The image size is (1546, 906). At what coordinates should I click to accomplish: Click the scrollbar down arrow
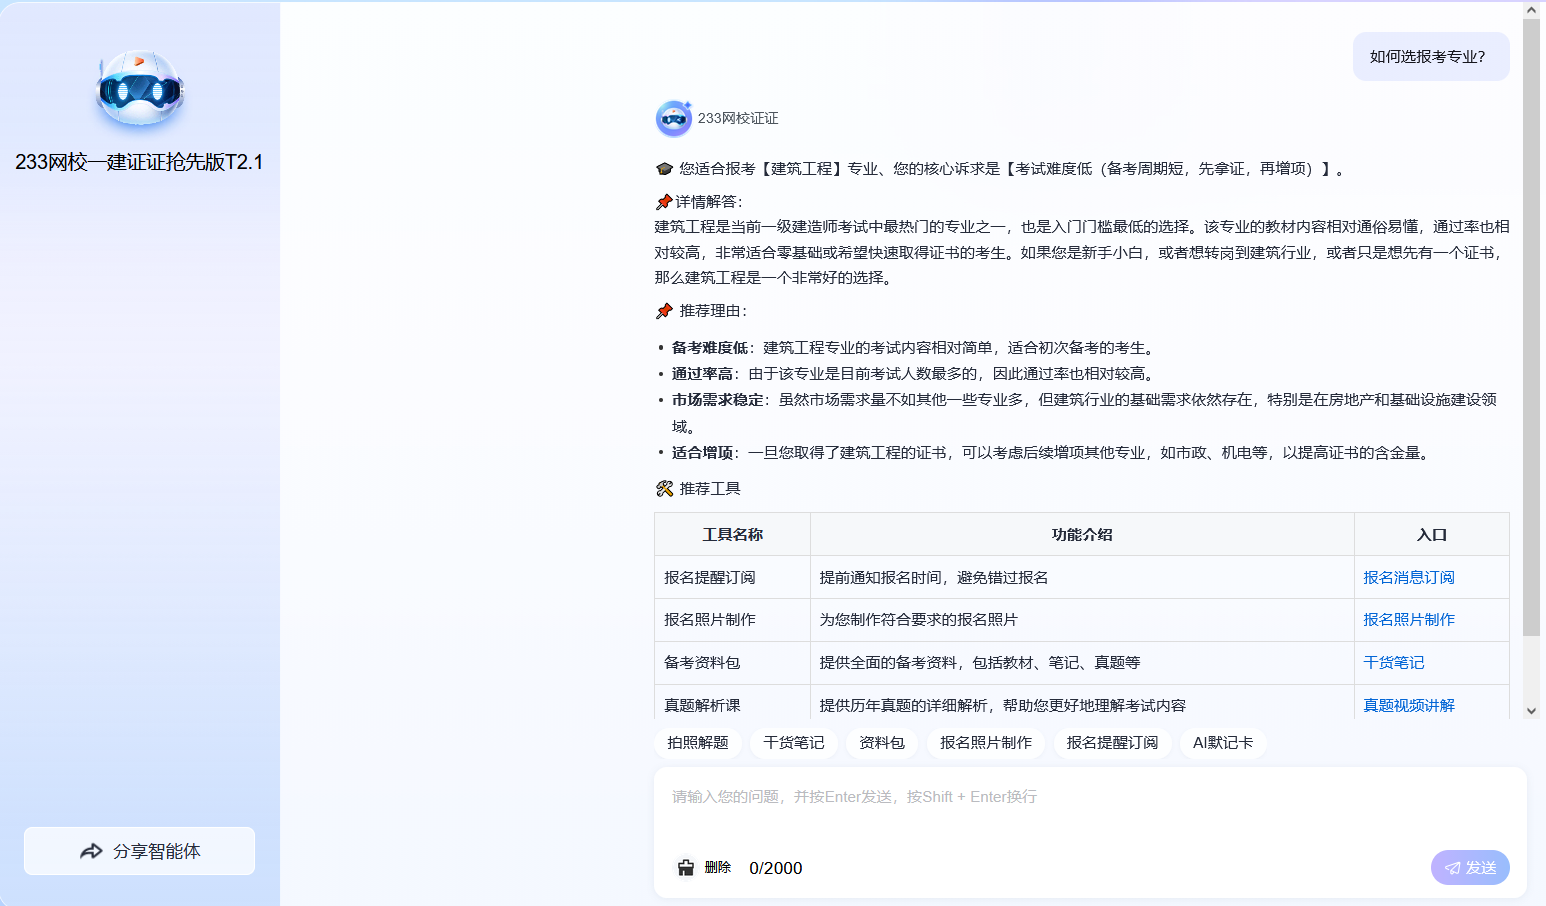click(x=1531, y=711)
